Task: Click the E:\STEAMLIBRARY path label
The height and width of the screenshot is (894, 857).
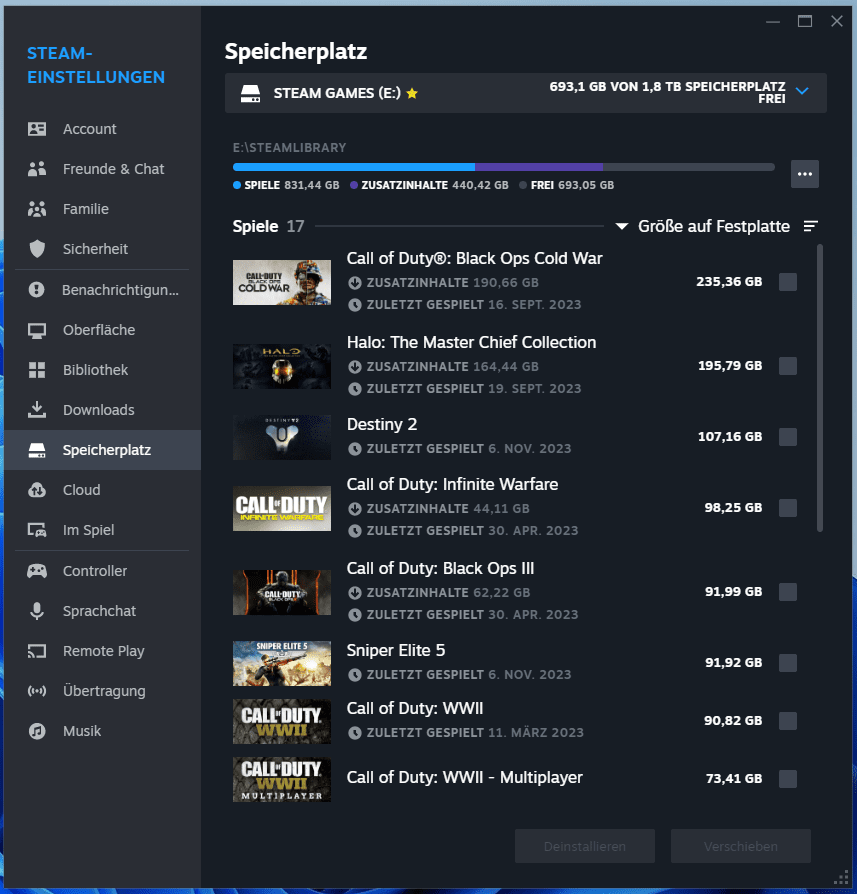Action: pyautogui.click(x=289, y=148)
